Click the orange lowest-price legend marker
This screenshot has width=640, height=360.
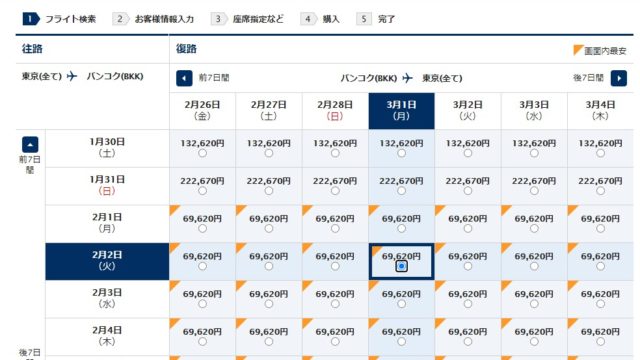578,50
